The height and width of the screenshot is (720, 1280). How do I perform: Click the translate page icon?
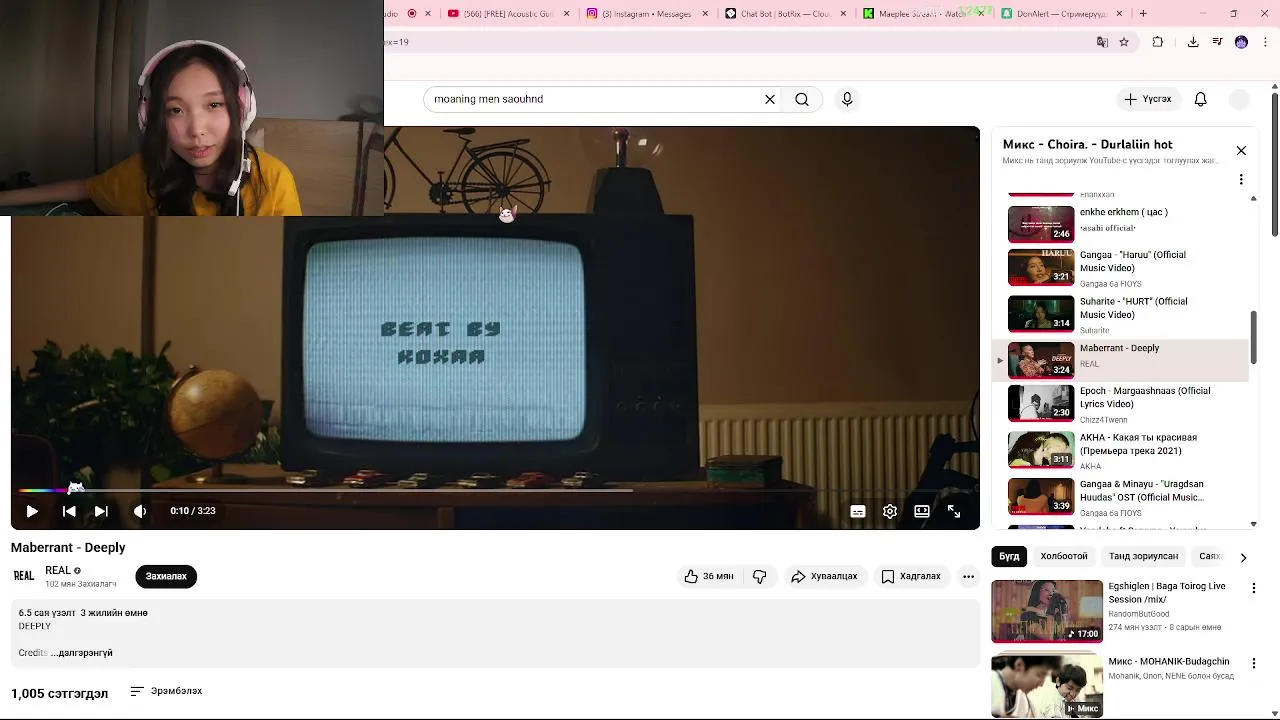[x=1102, y=42]
